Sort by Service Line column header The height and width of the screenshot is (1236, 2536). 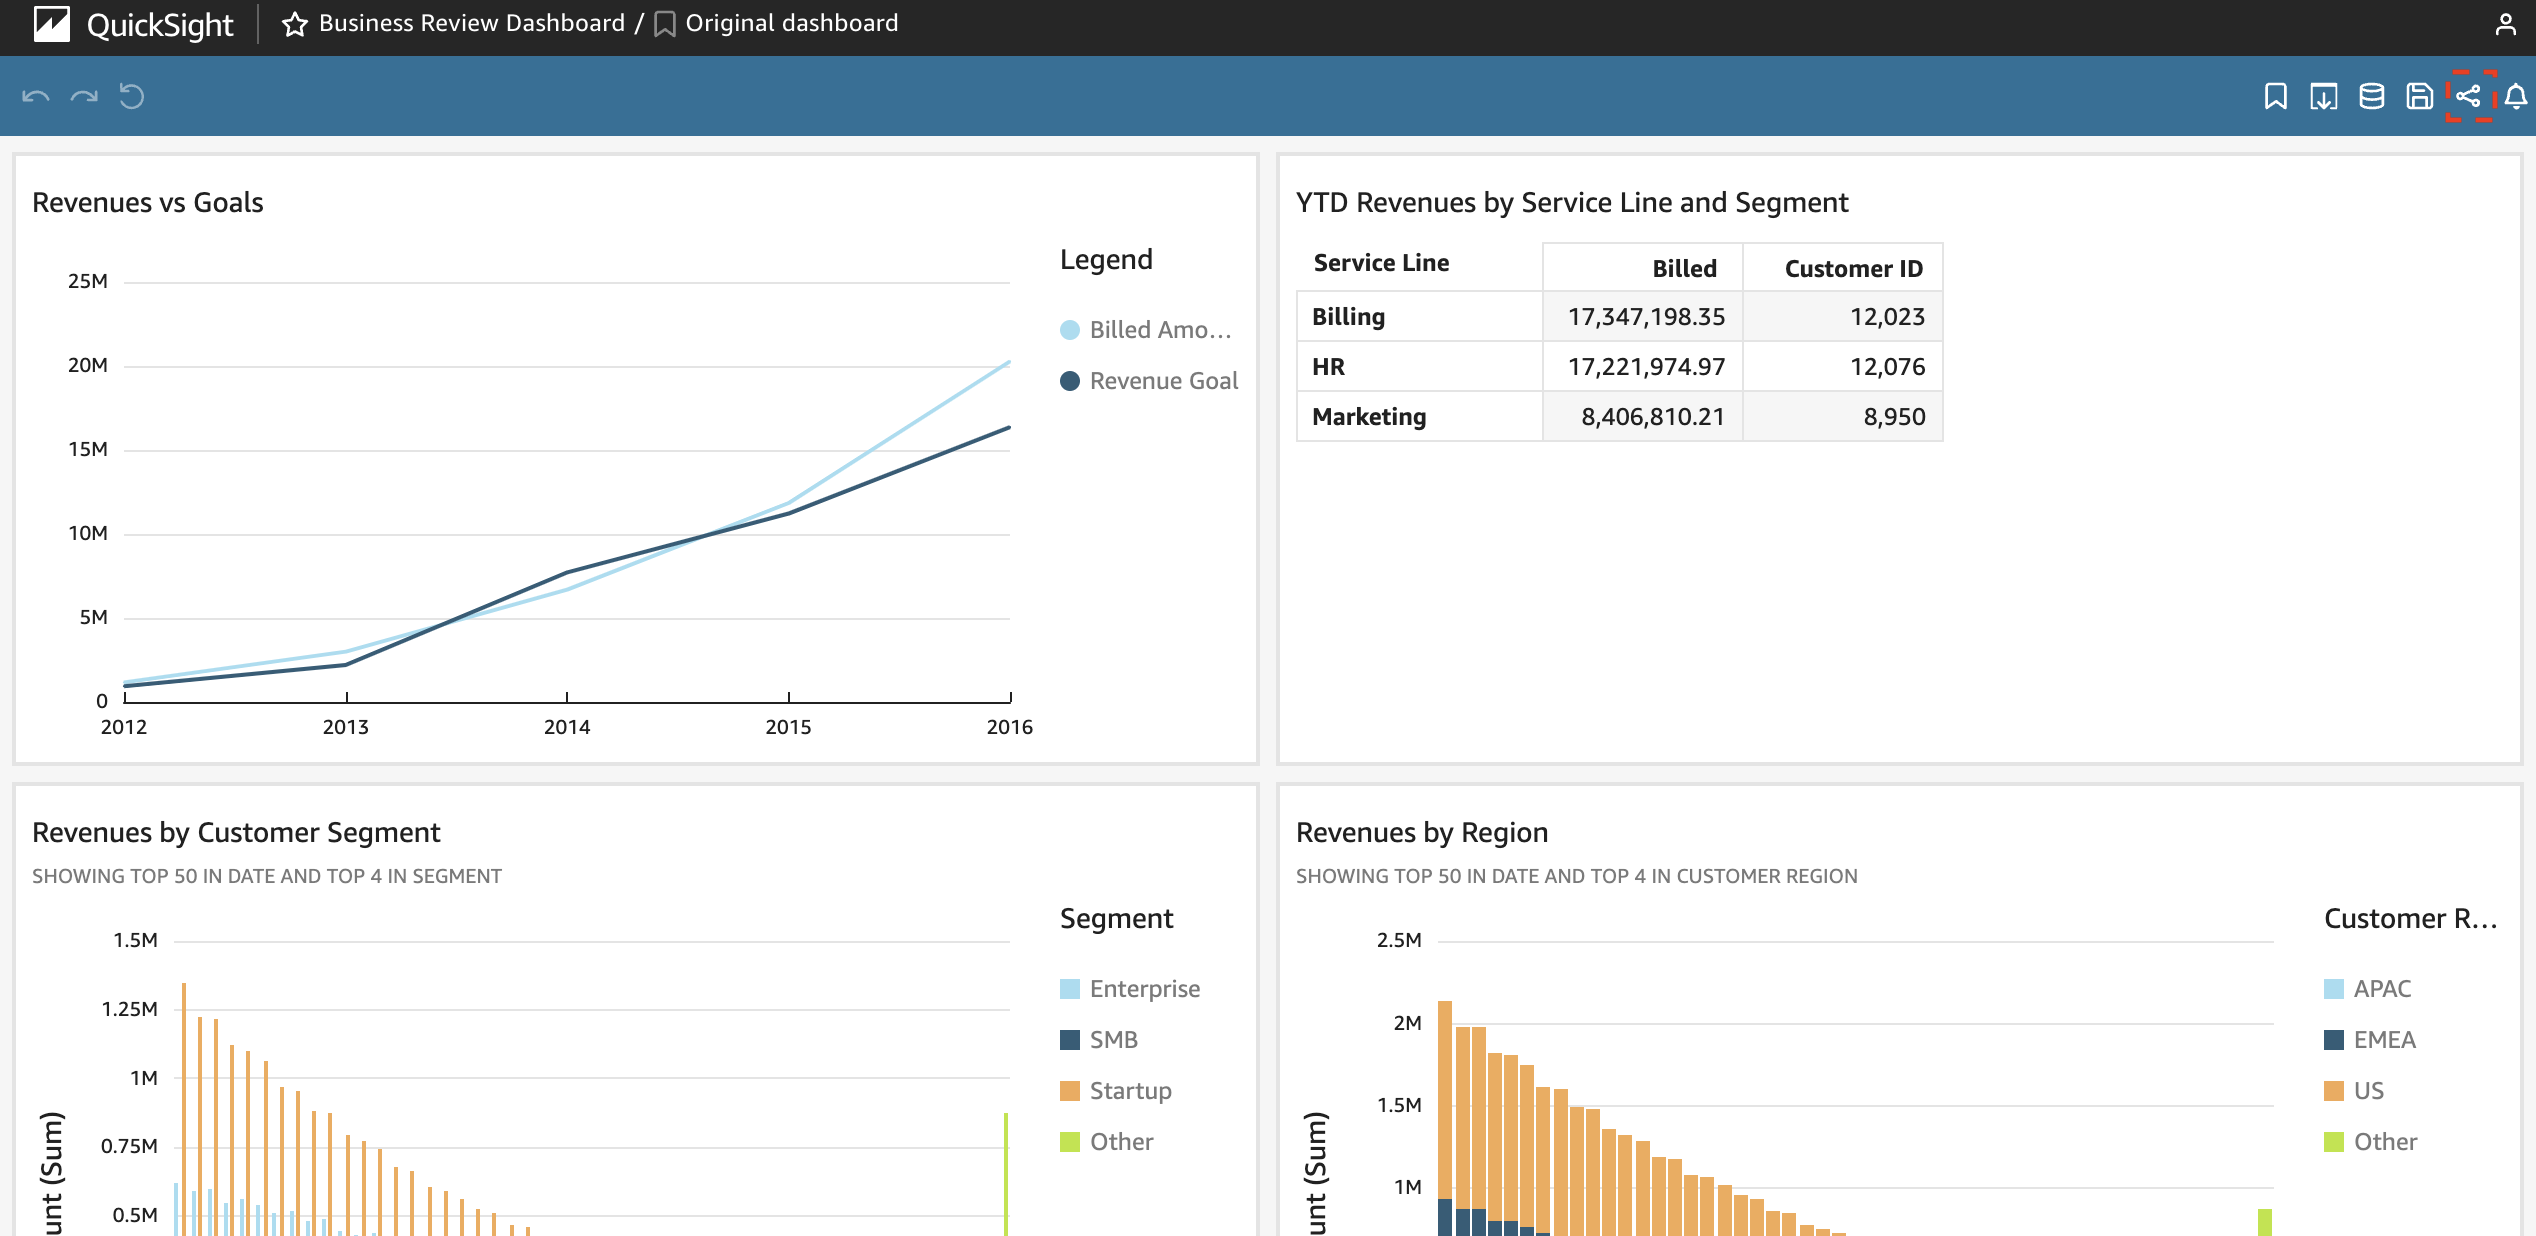[1381, 263]
